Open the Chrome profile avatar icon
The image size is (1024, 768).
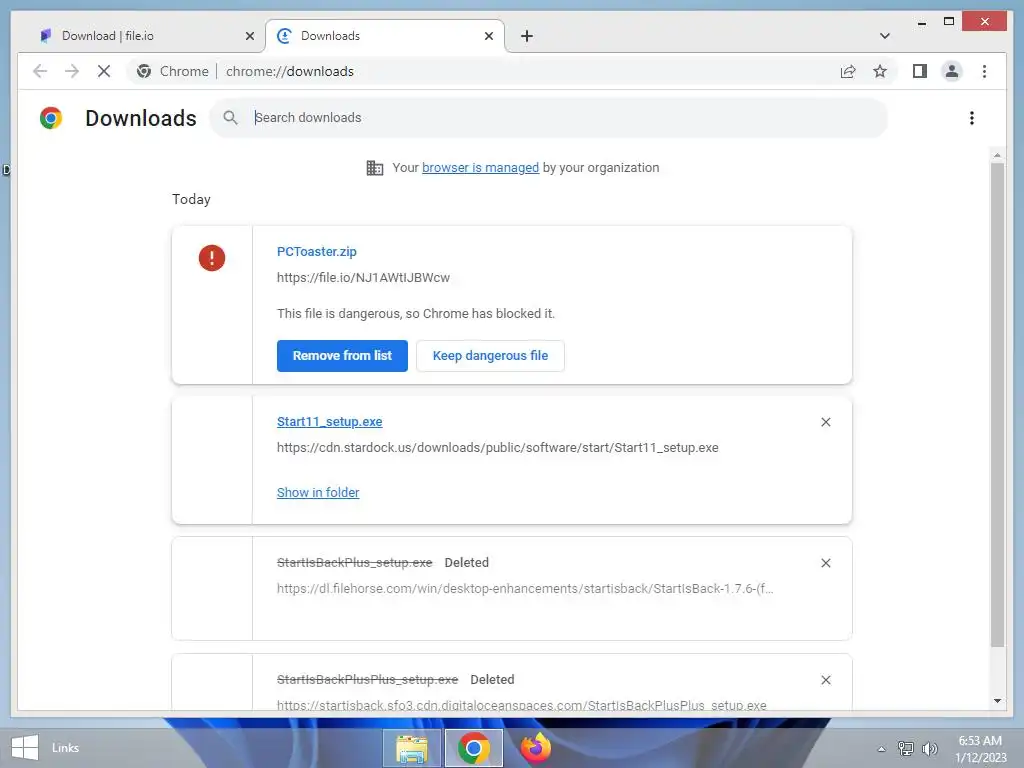[x=952, y=71]
